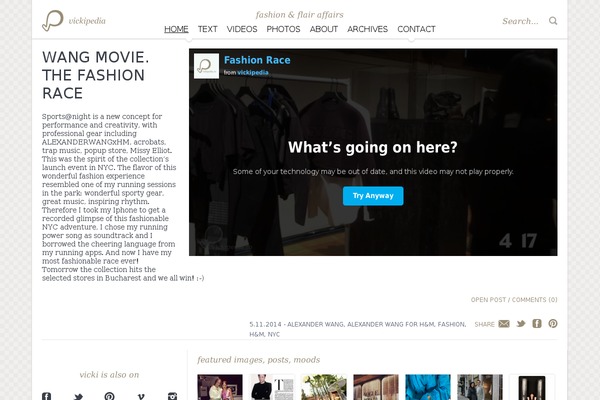Open Vicki's Vimeo profile icon
600x400 pixels.
(x=141, y=396)
